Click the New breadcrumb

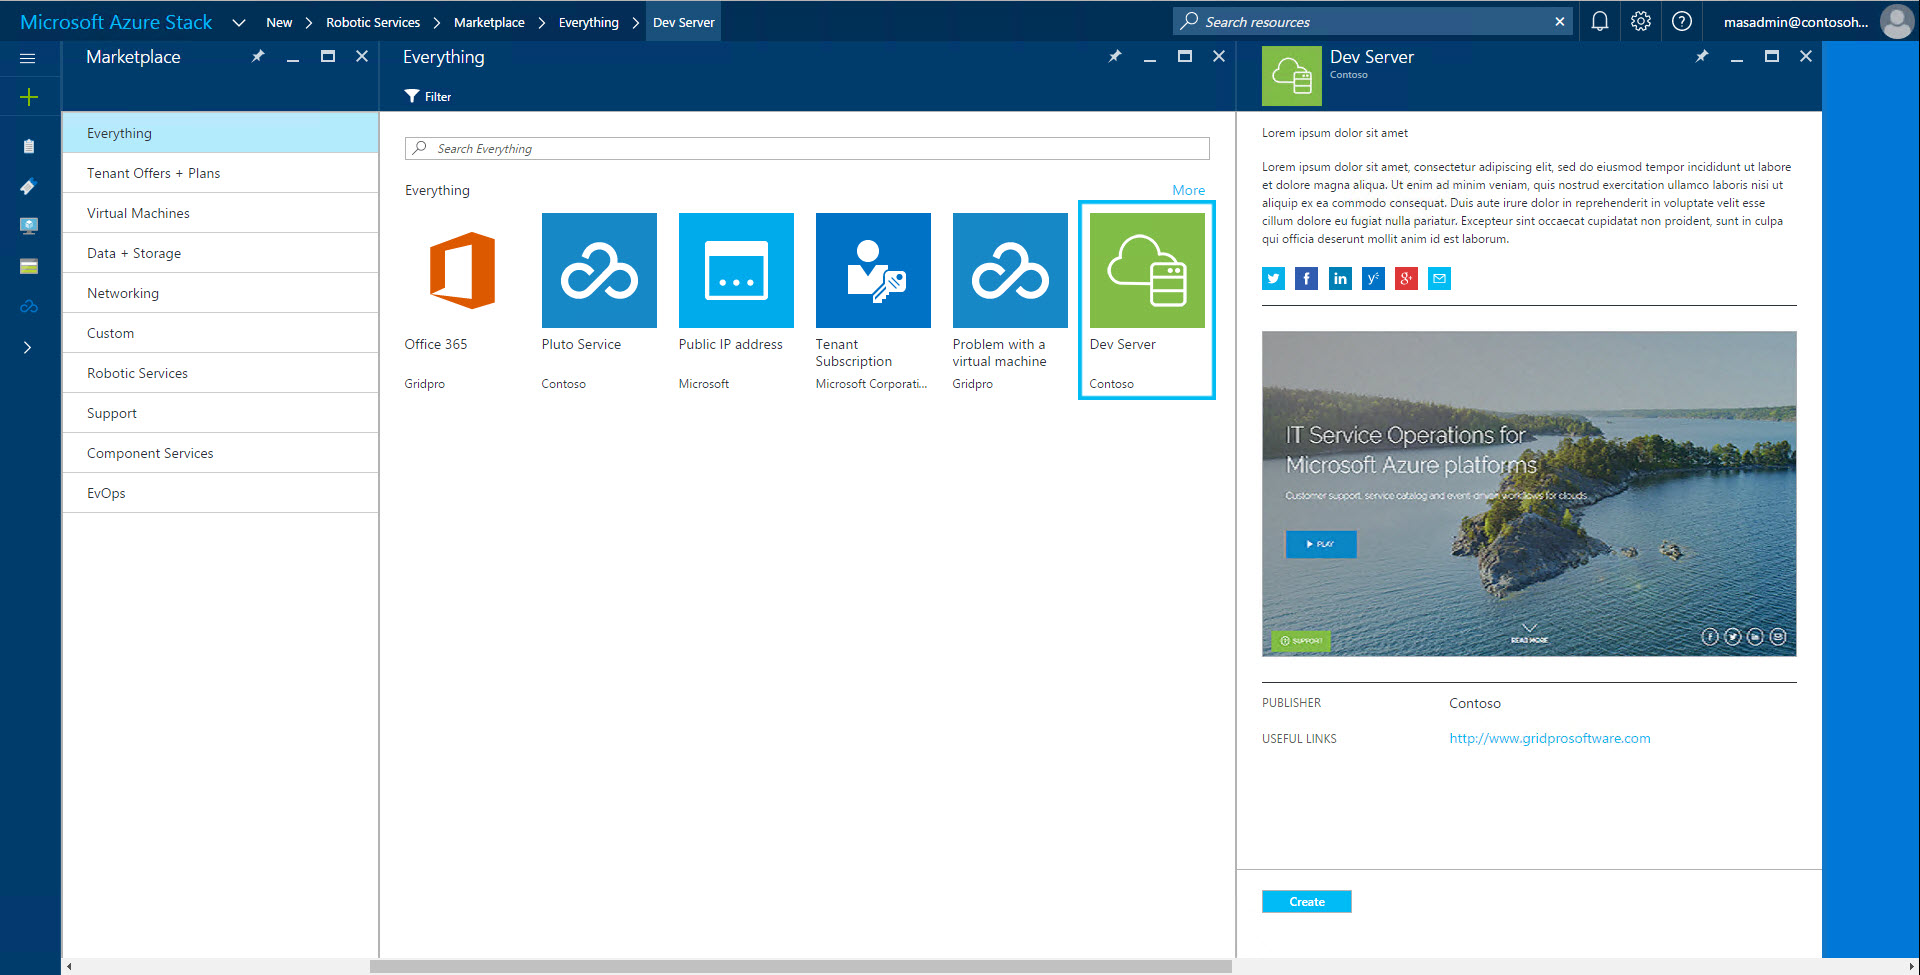point(279,22)
